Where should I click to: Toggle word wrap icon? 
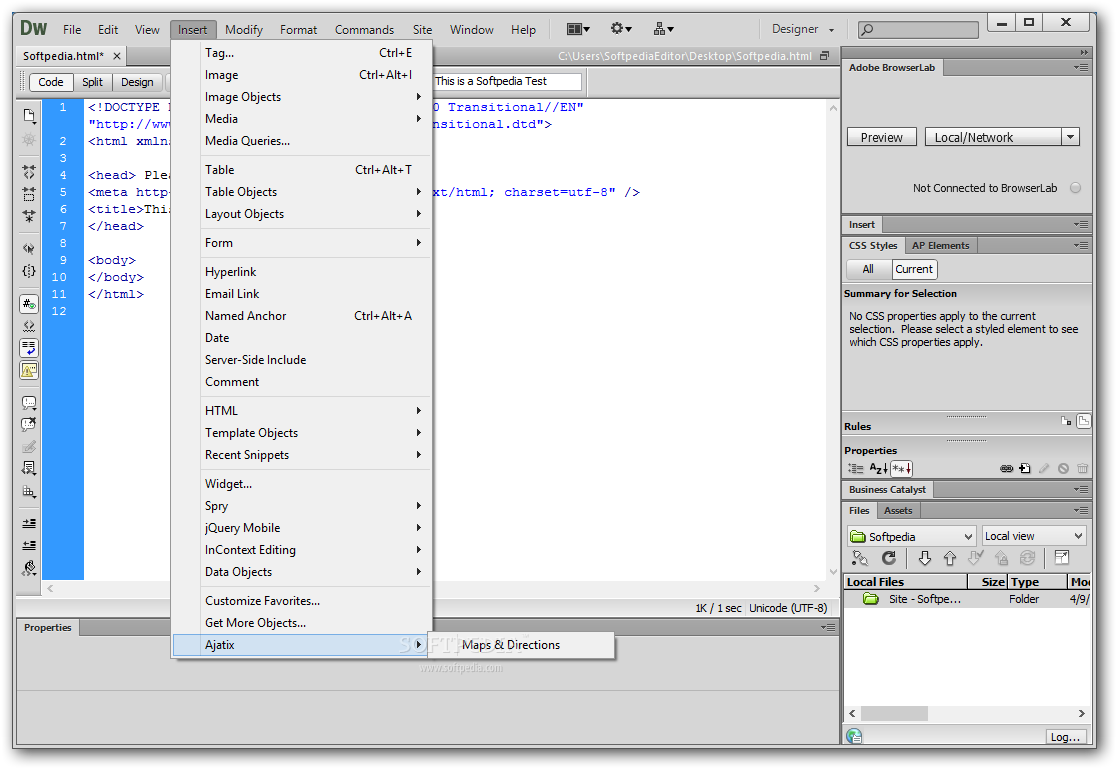tap(28, 348)
